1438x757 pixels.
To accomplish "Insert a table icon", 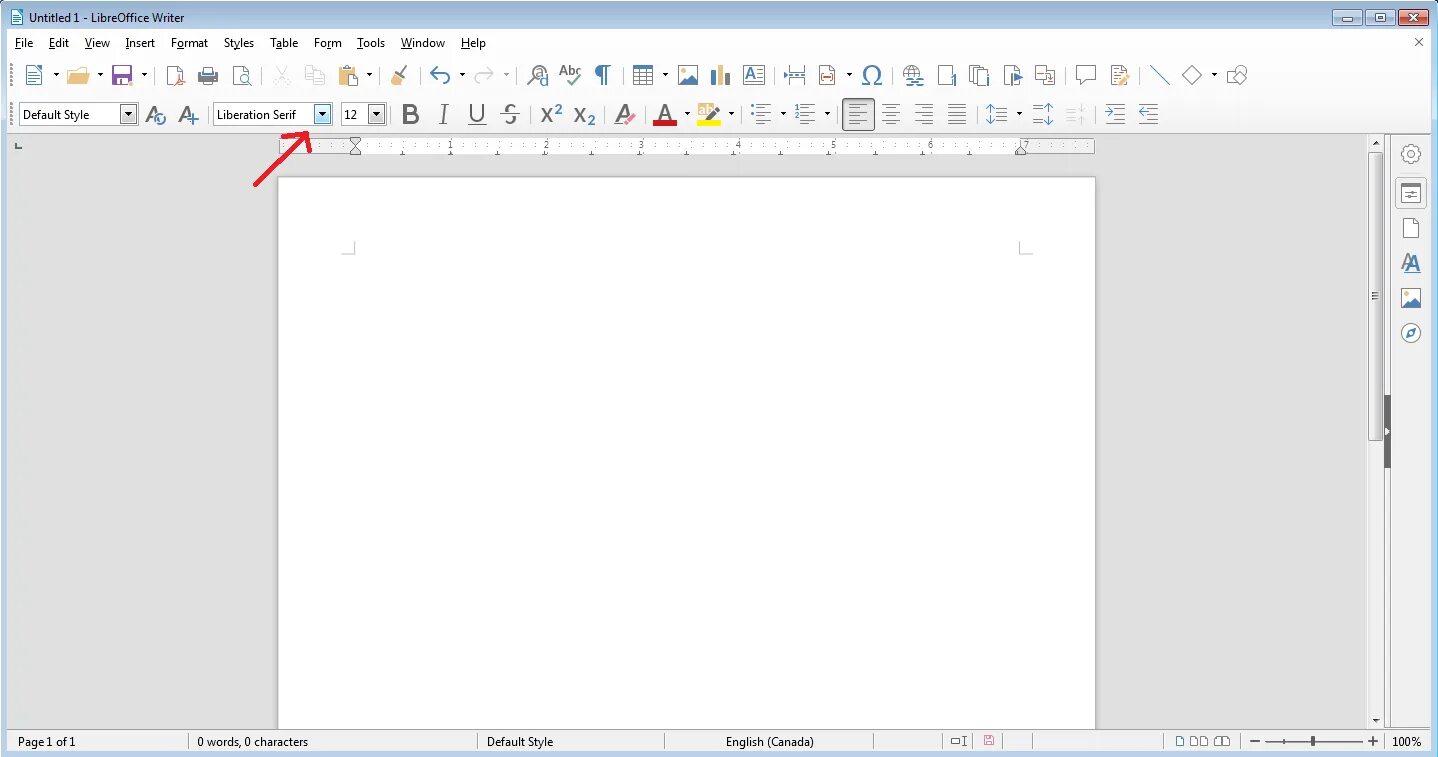I will click(x=643, y=75).
